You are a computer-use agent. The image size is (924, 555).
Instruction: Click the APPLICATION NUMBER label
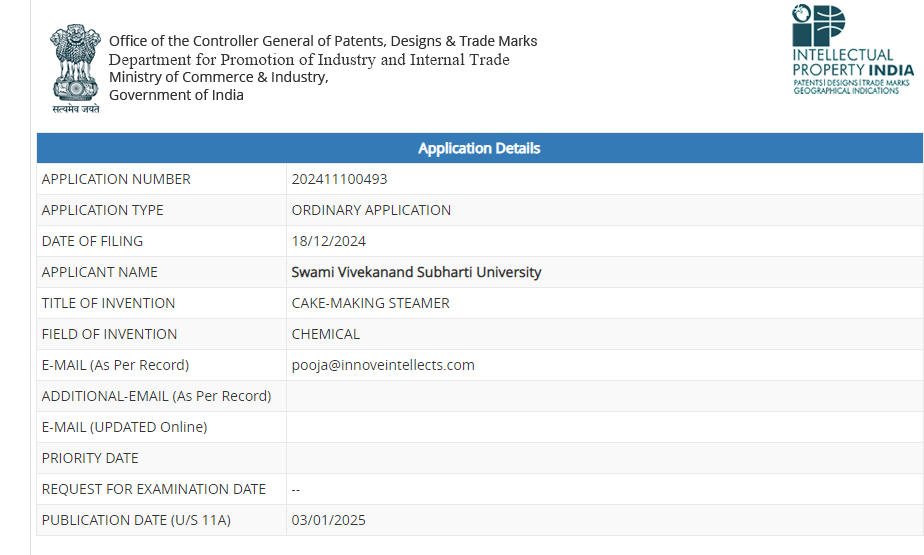tap(116, 179)
